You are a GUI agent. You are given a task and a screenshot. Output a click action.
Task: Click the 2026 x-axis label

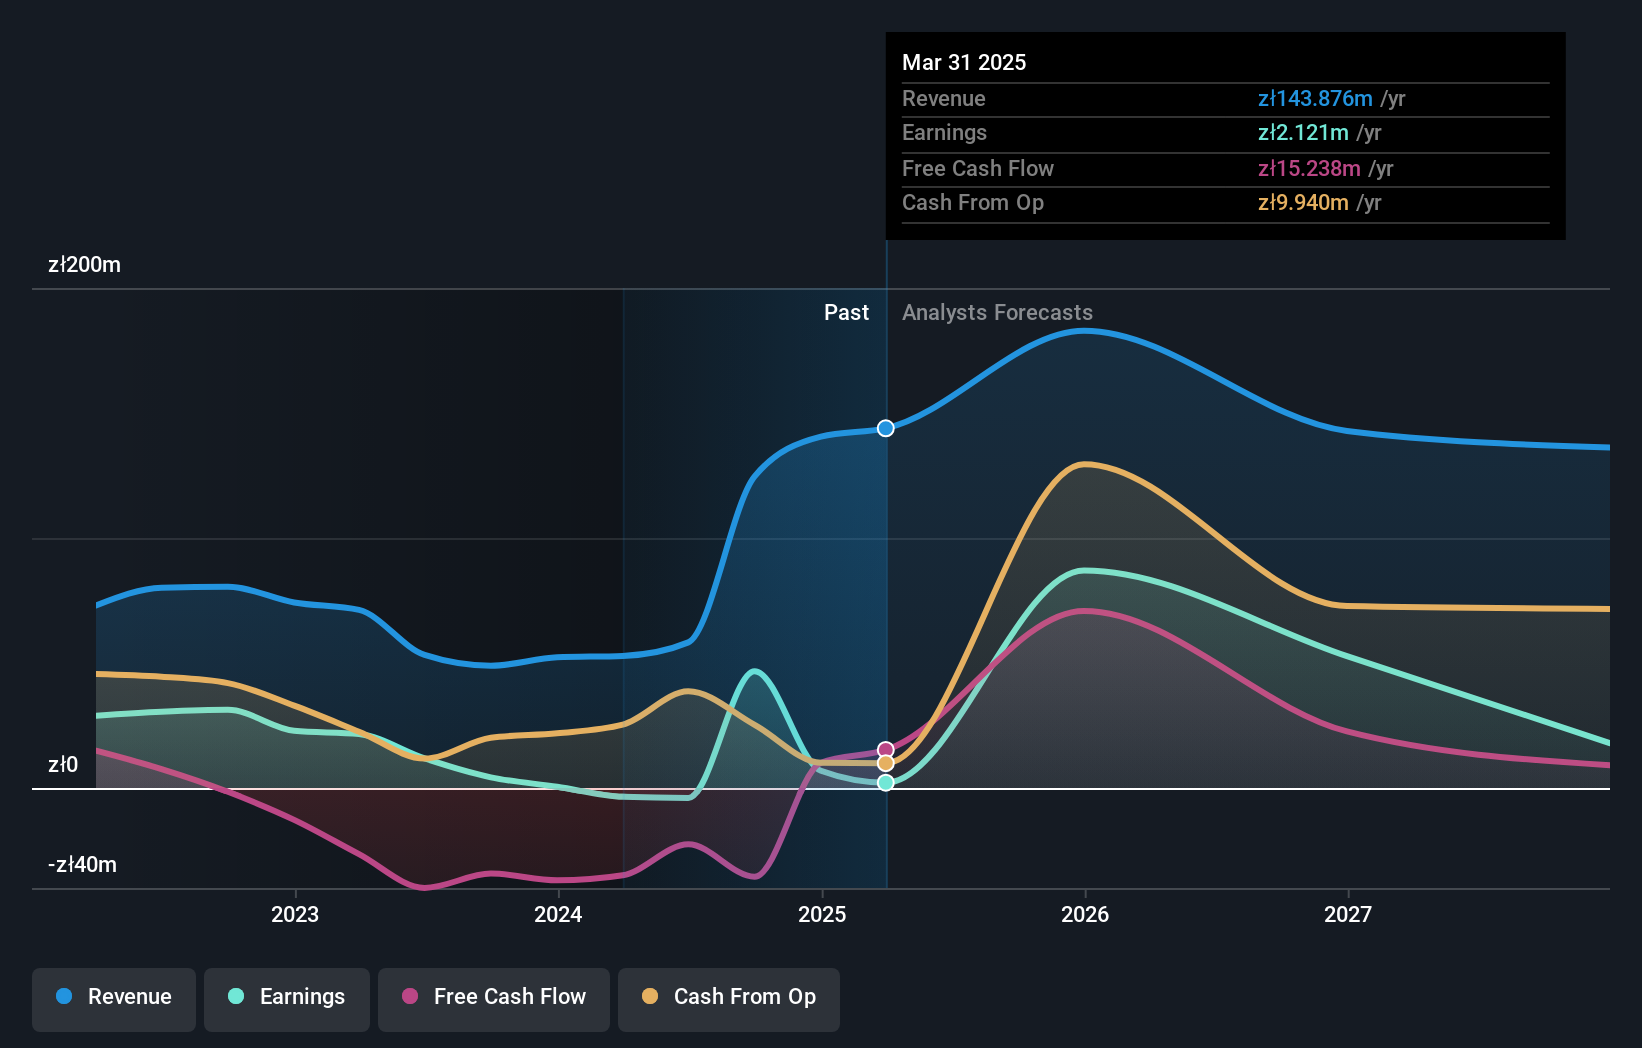pos(1085,914)
